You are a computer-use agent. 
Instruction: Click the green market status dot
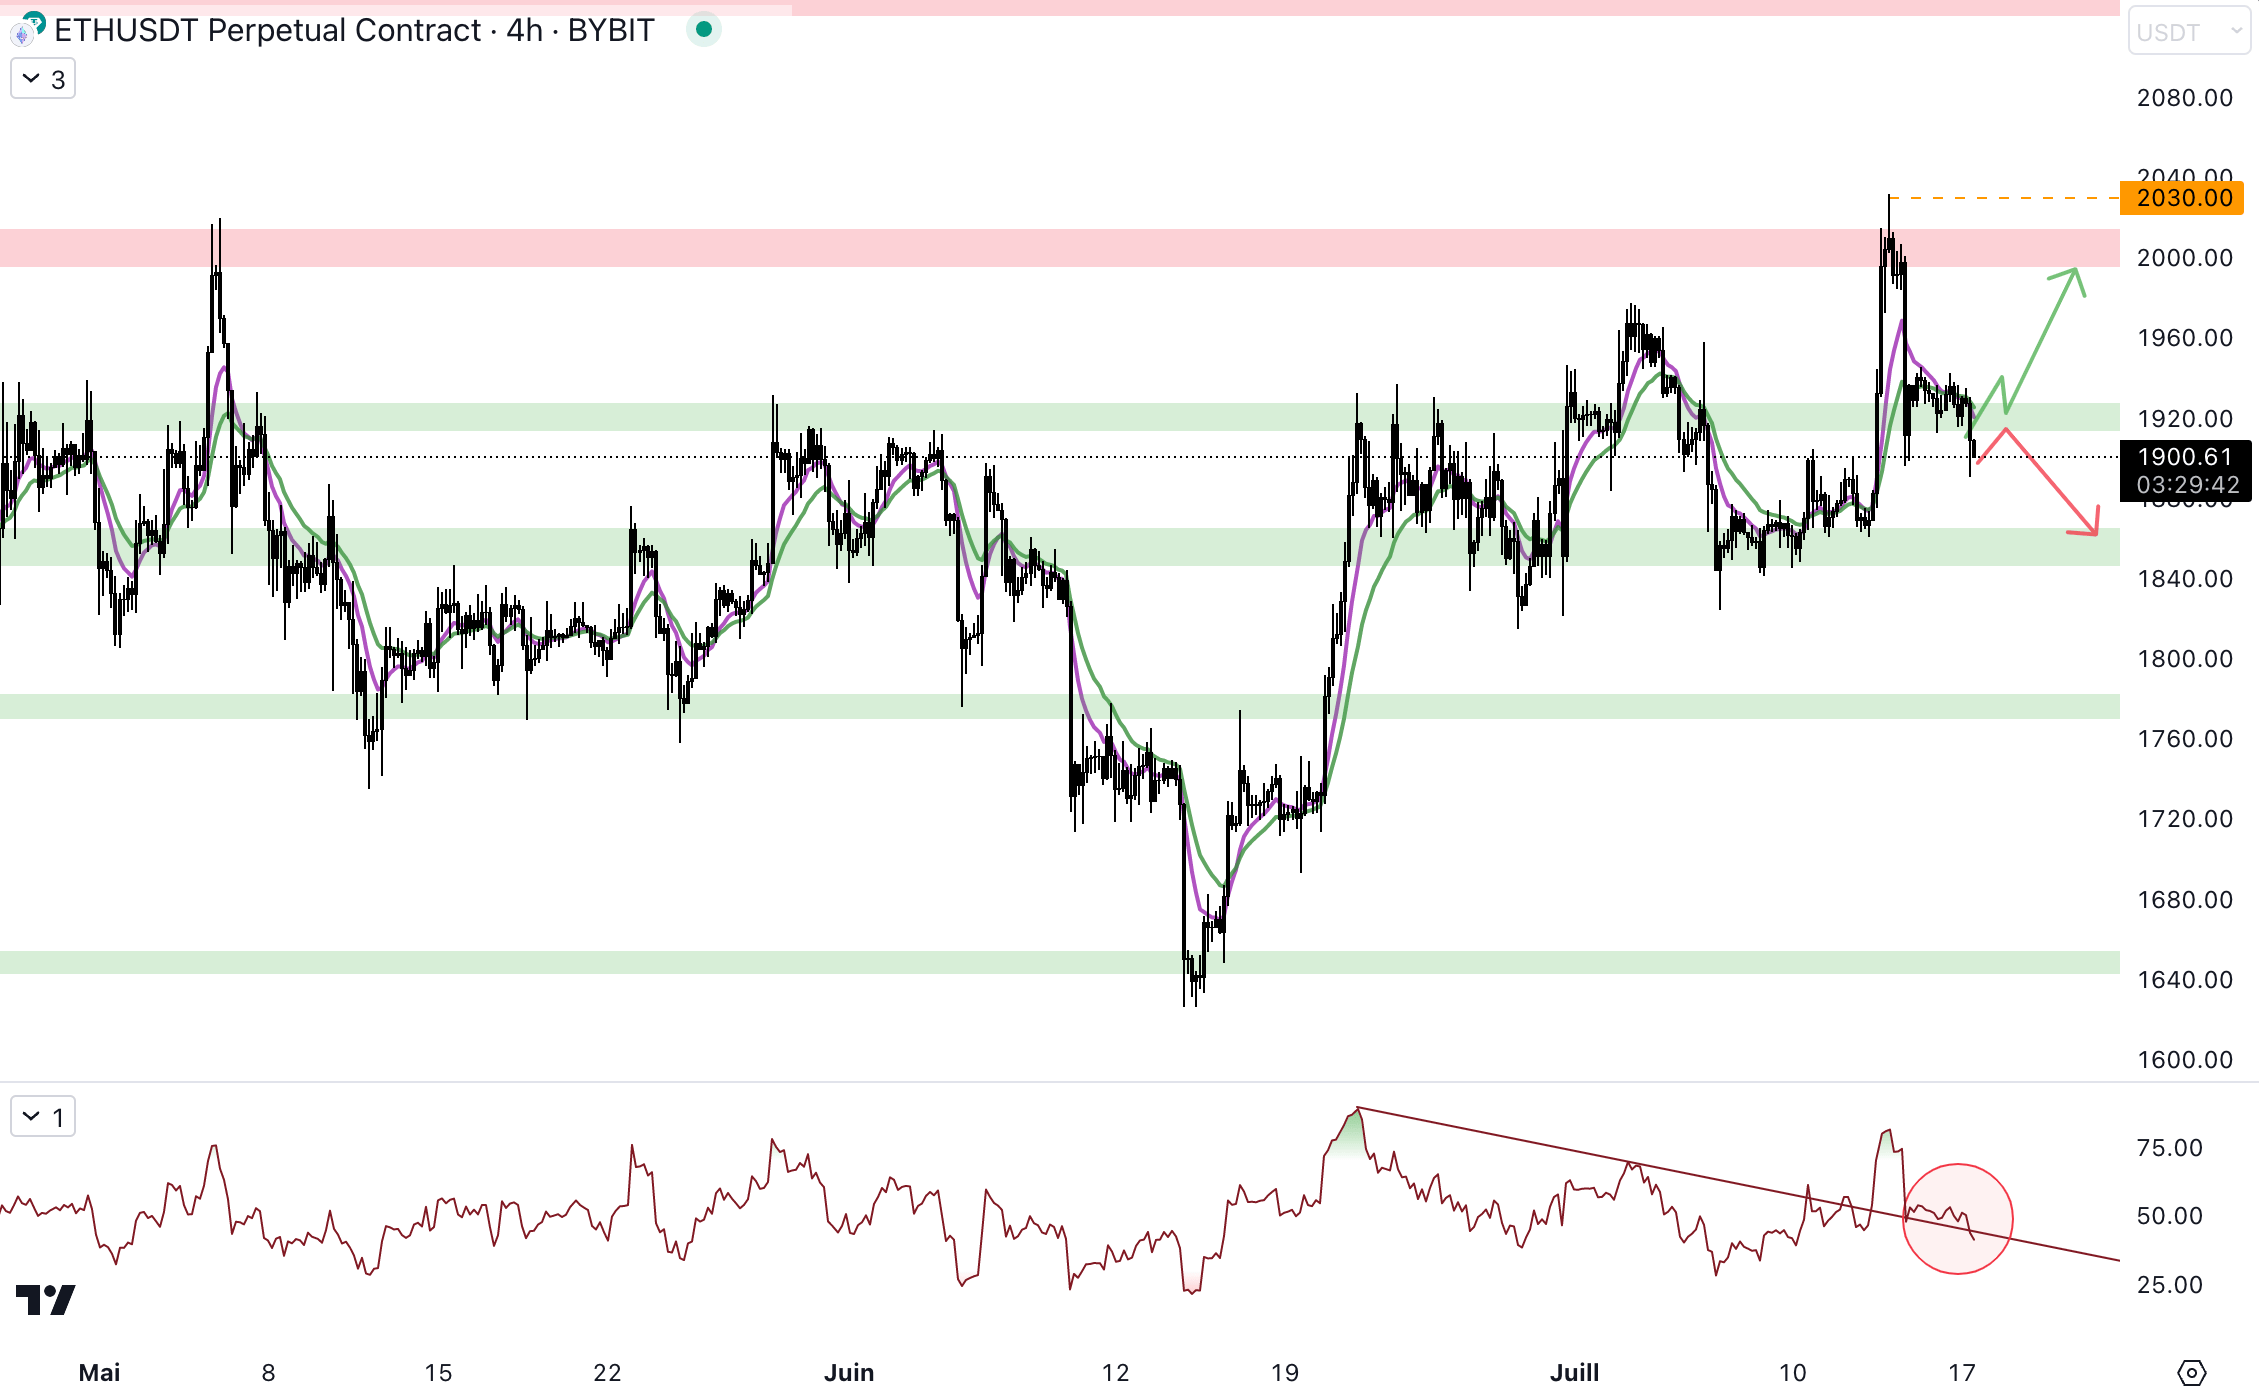[704, 30]
